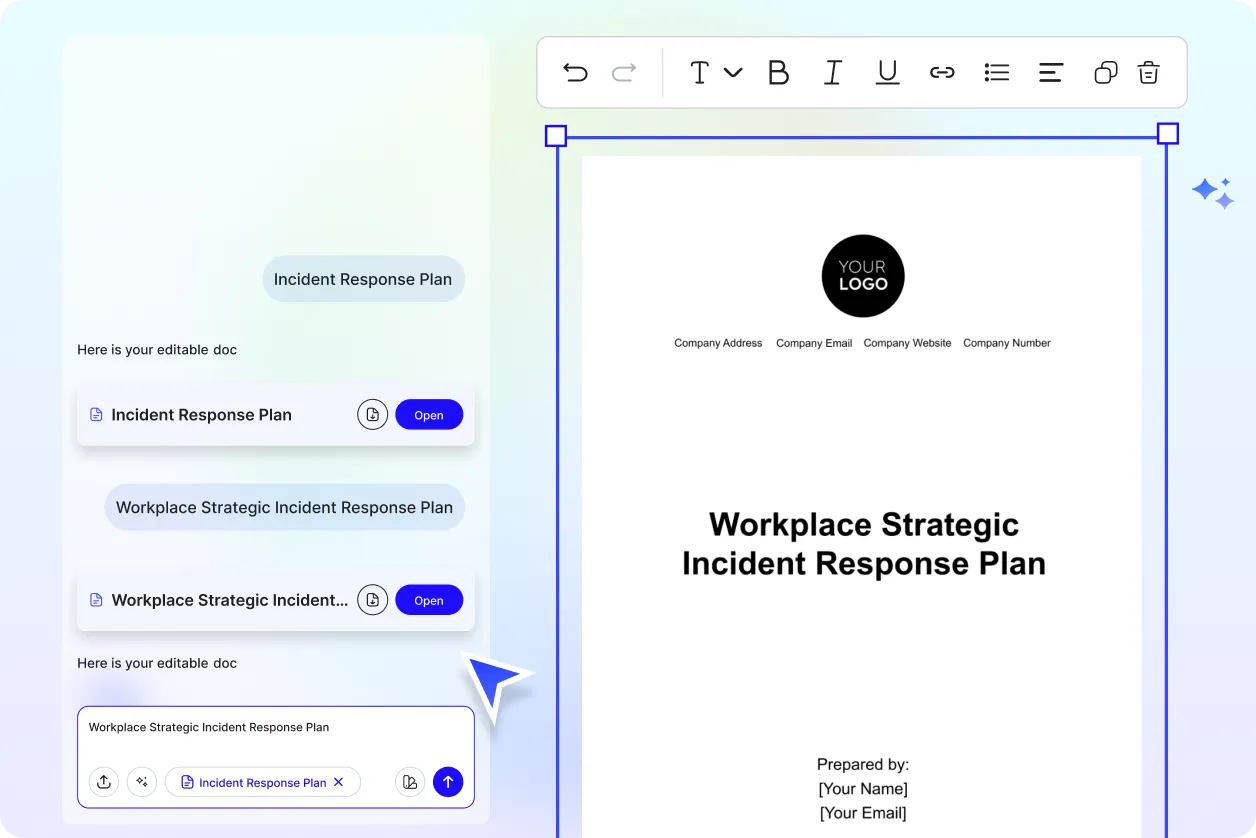Click the upload file icon in prompt box
The height and width of the screenshot is (838, 1256).
click(x=104, y=782)
